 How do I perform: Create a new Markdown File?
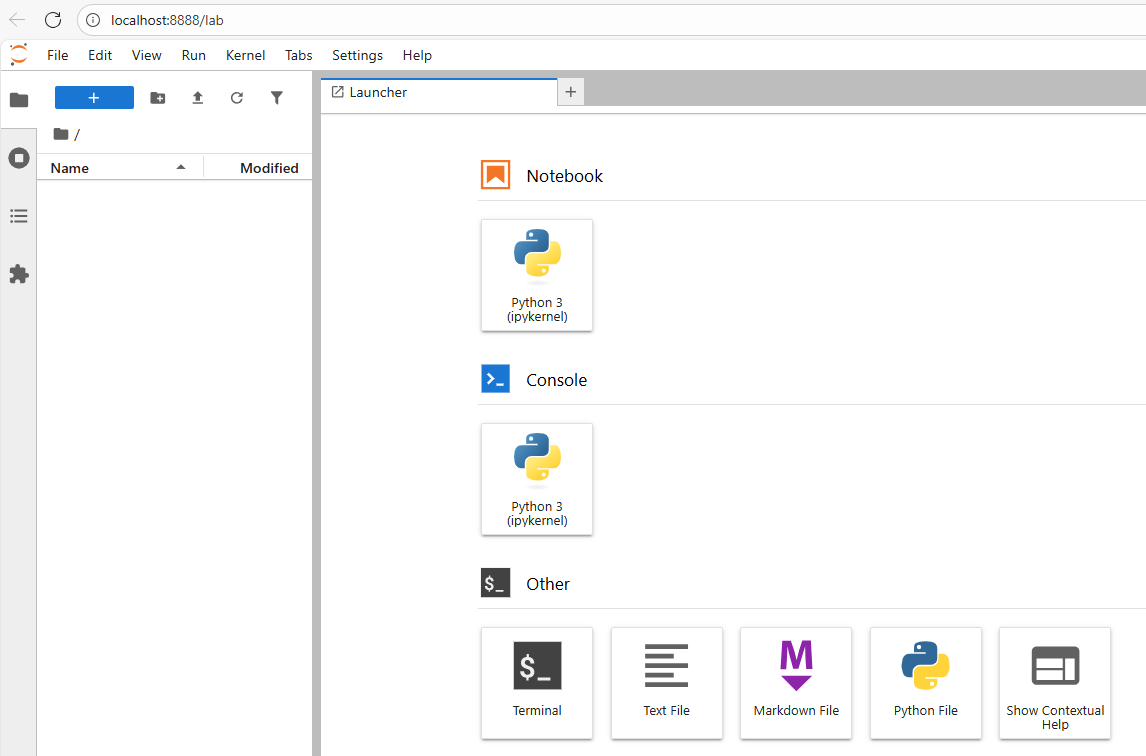click(x=796, y=683)
